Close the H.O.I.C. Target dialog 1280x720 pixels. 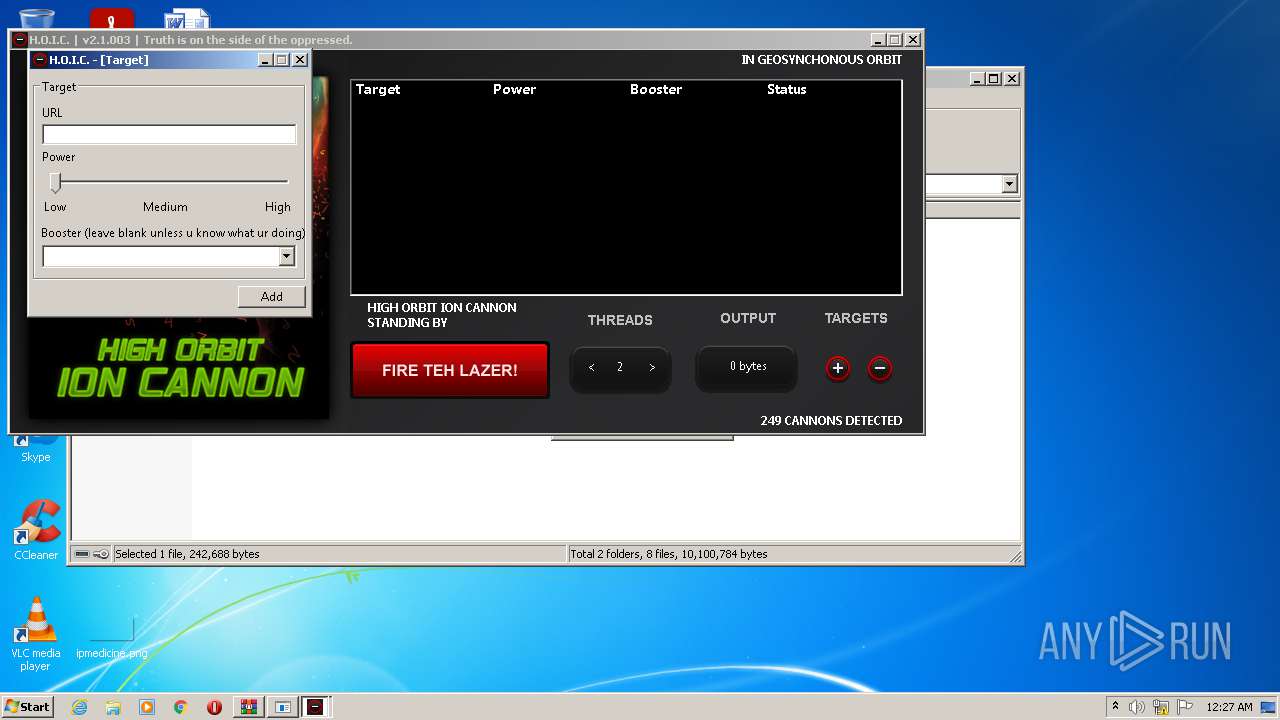299,60
